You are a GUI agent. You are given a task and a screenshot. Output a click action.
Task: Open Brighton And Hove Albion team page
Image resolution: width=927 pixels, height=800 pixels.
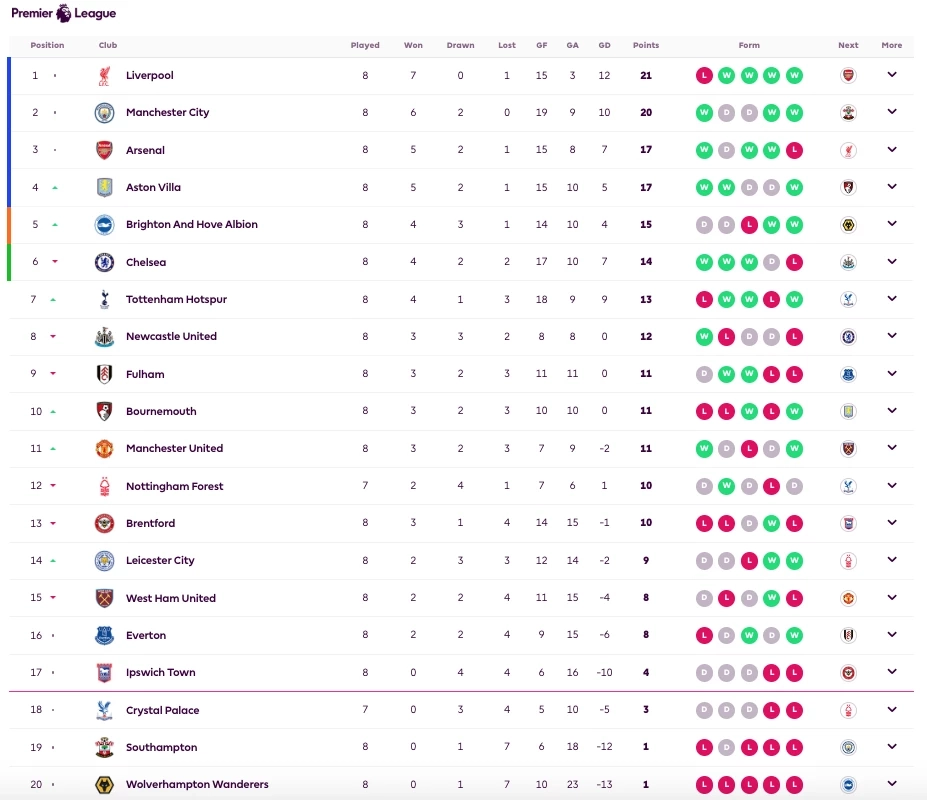coord(191,225)
